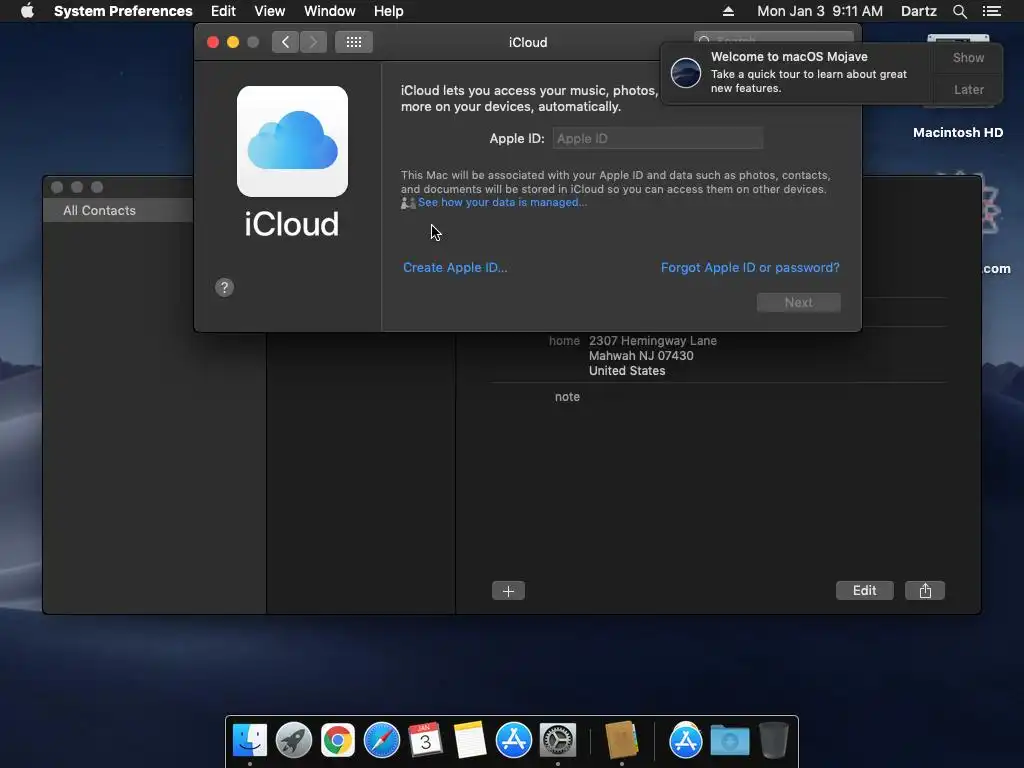
Task: Click the Mojave notification icon
Action: point(686,72)
